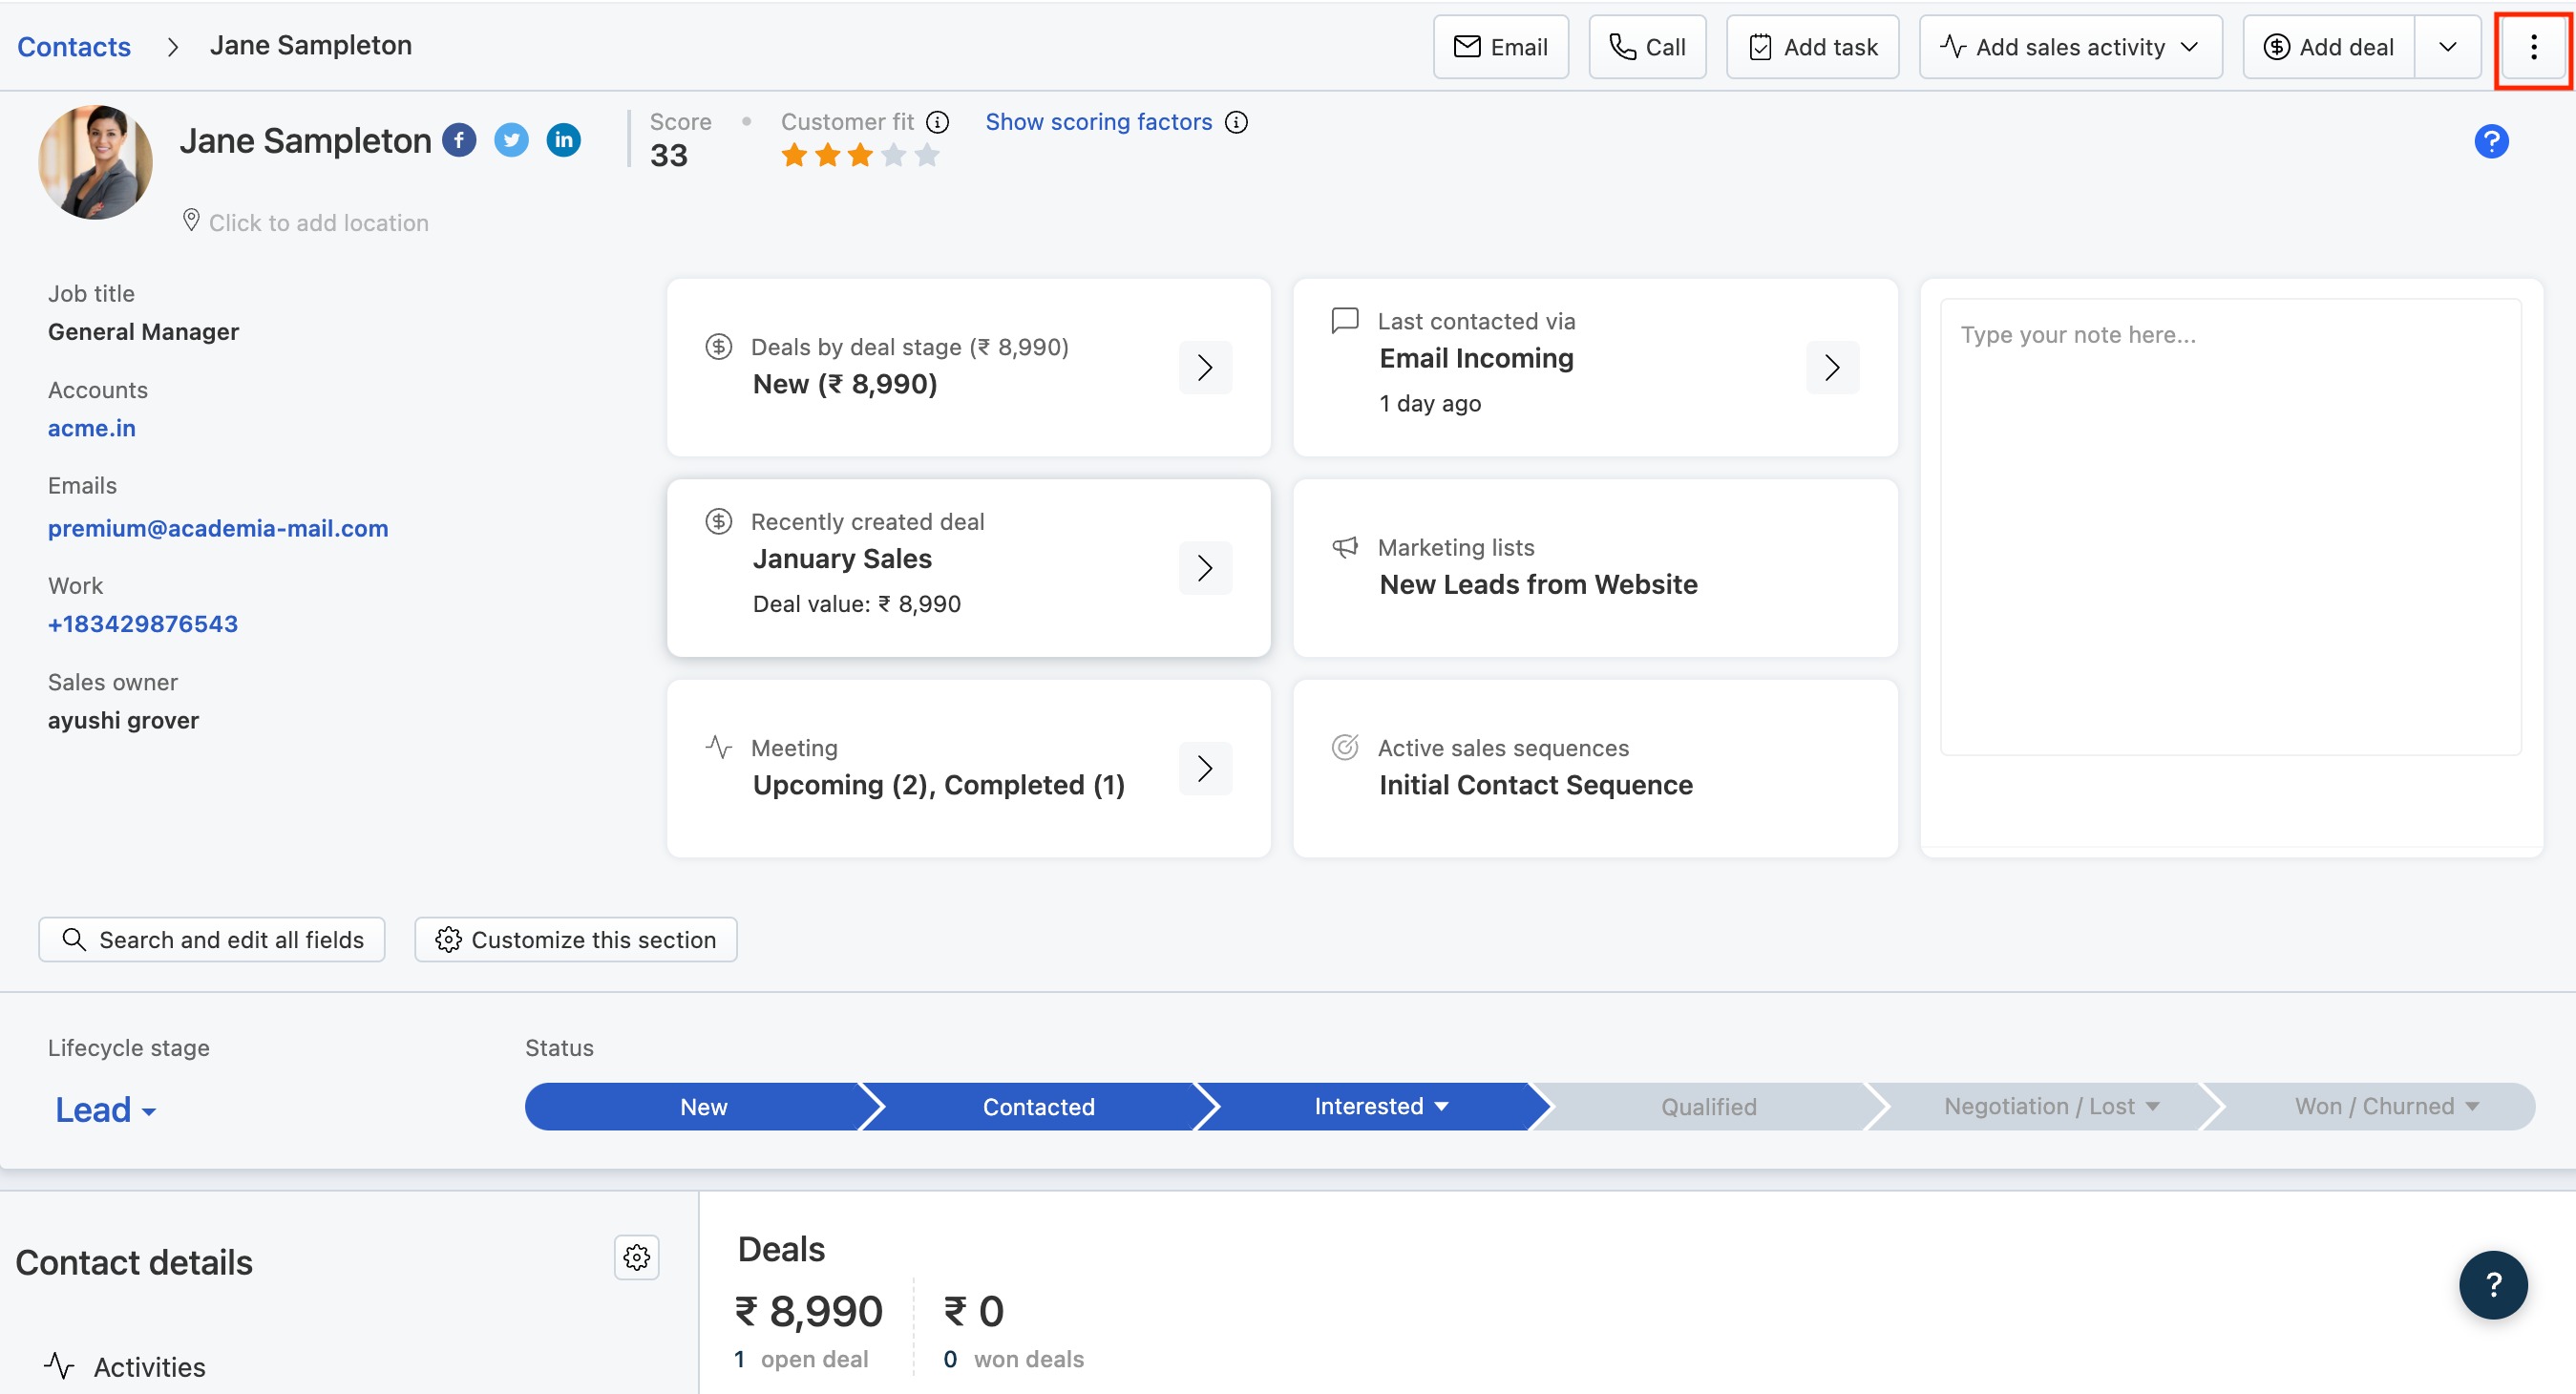This screenshot has width=2576, height=1394.
Task: Click the blue help question mark icon
Action: coord(2491,142)
